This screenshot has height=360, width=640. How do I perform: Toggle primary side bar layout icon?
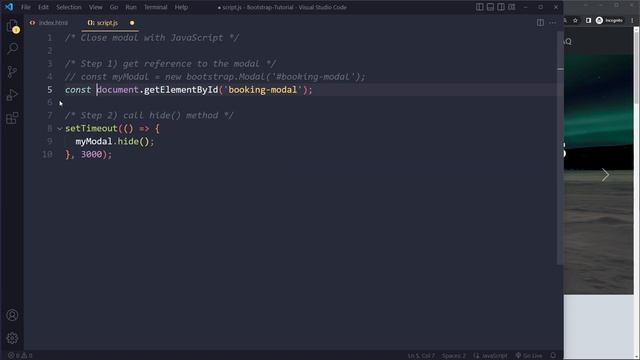480,7
